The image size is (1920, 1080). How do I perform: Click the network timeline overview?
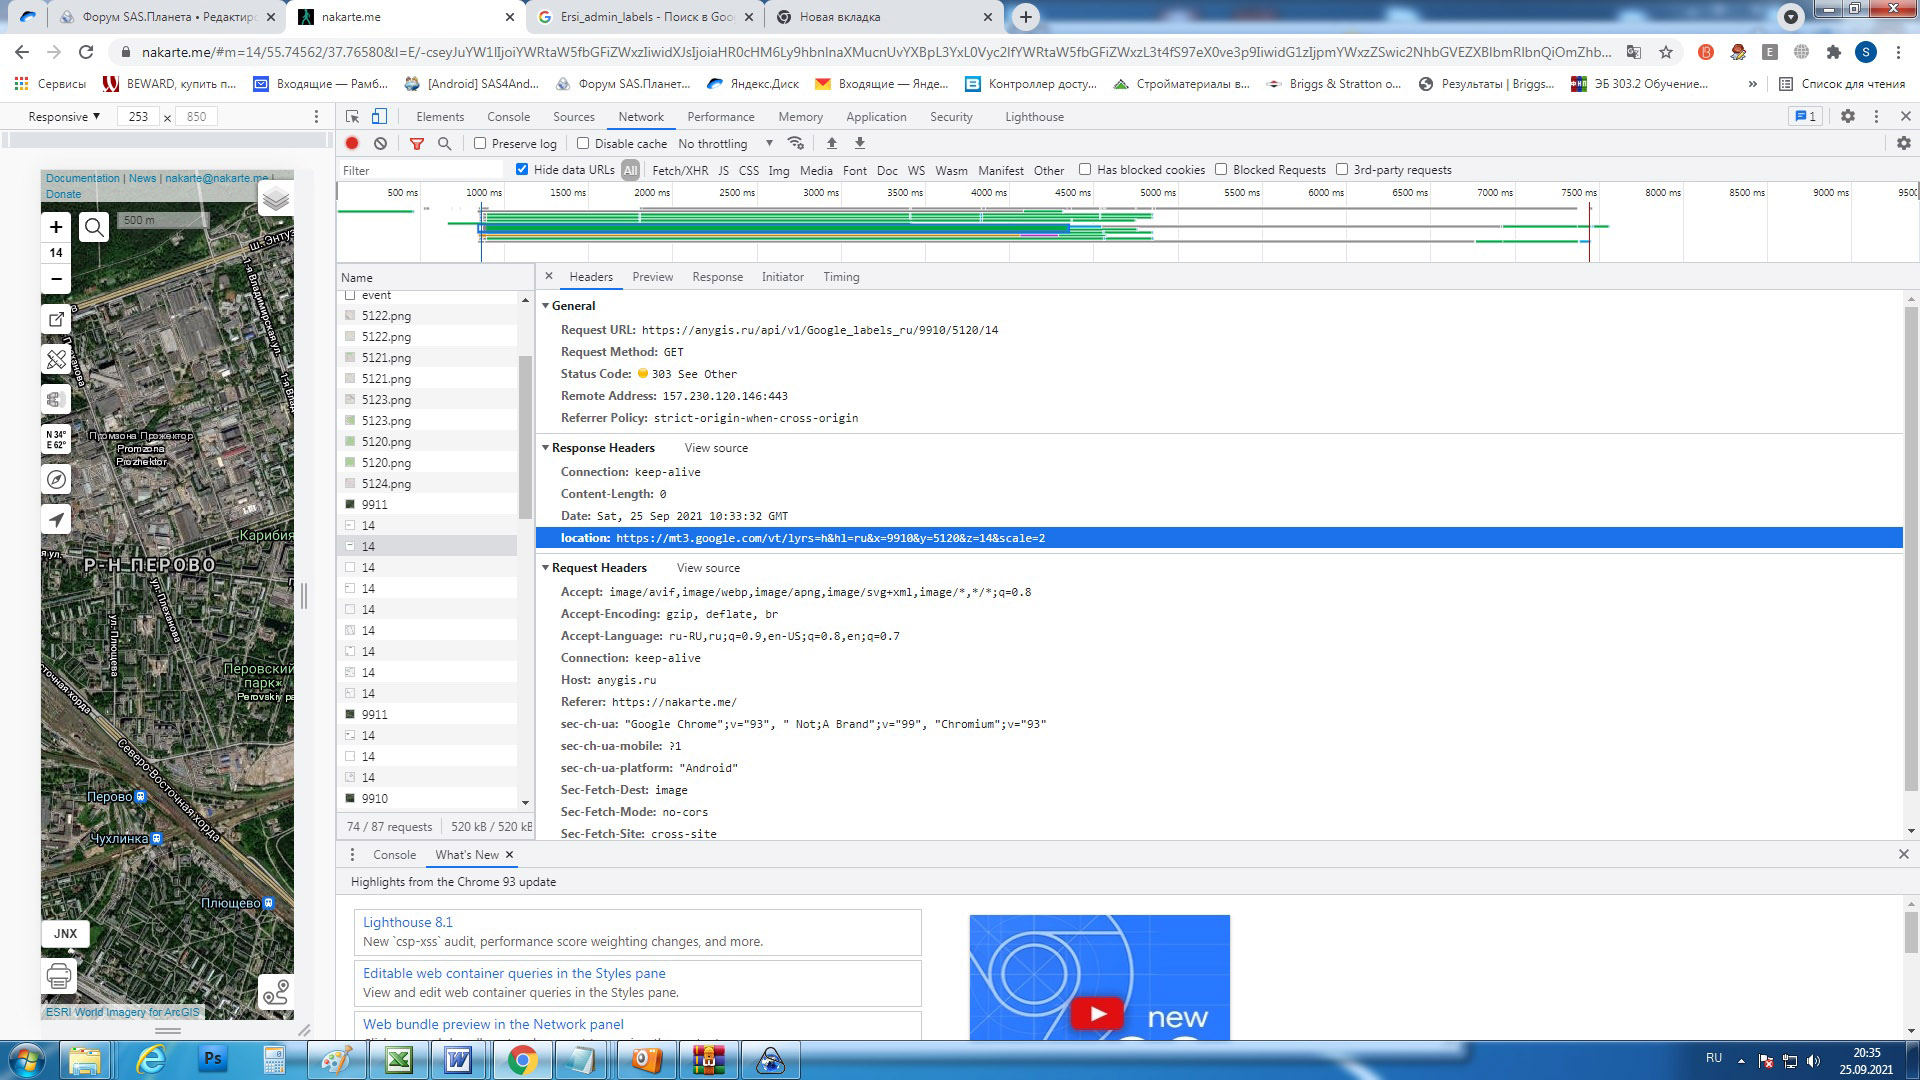pos(1000,228)
